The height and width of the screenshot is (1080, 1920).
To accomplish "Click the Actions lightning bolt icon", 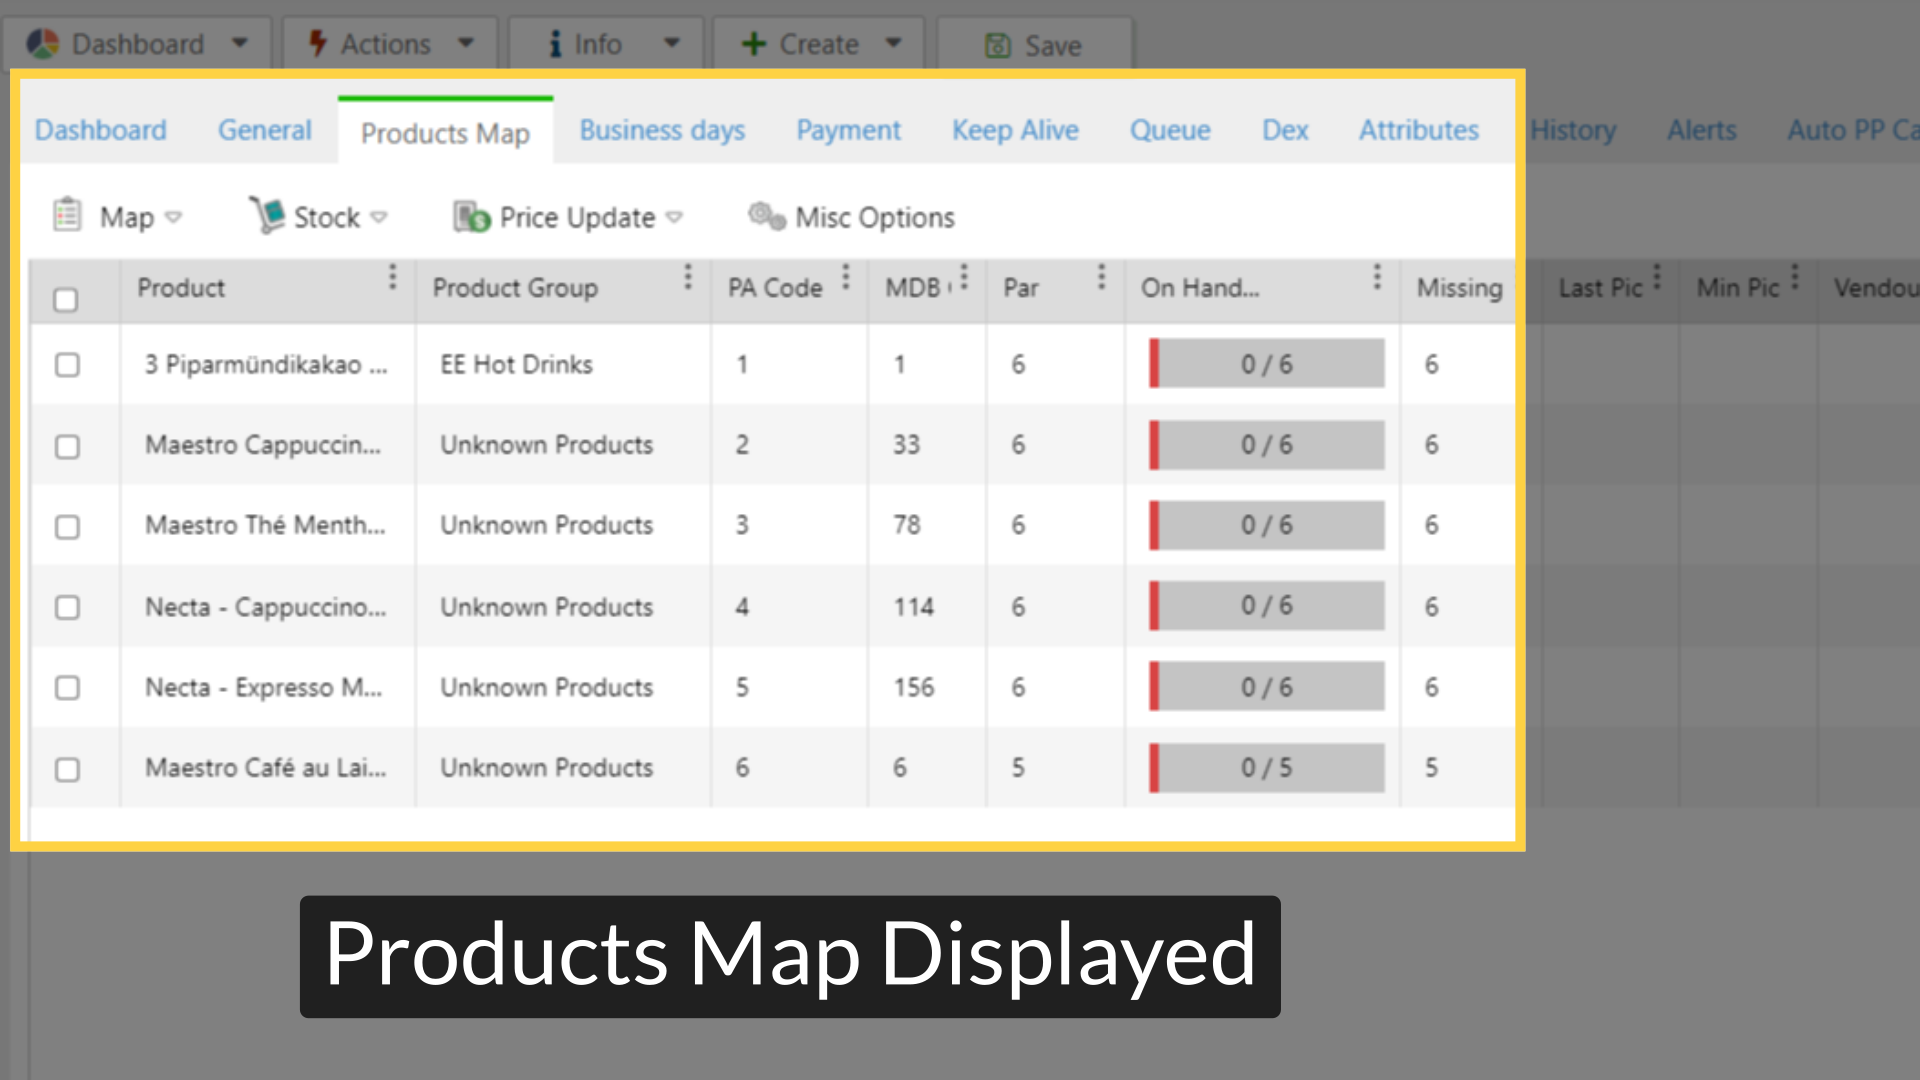I will point(318,43).
